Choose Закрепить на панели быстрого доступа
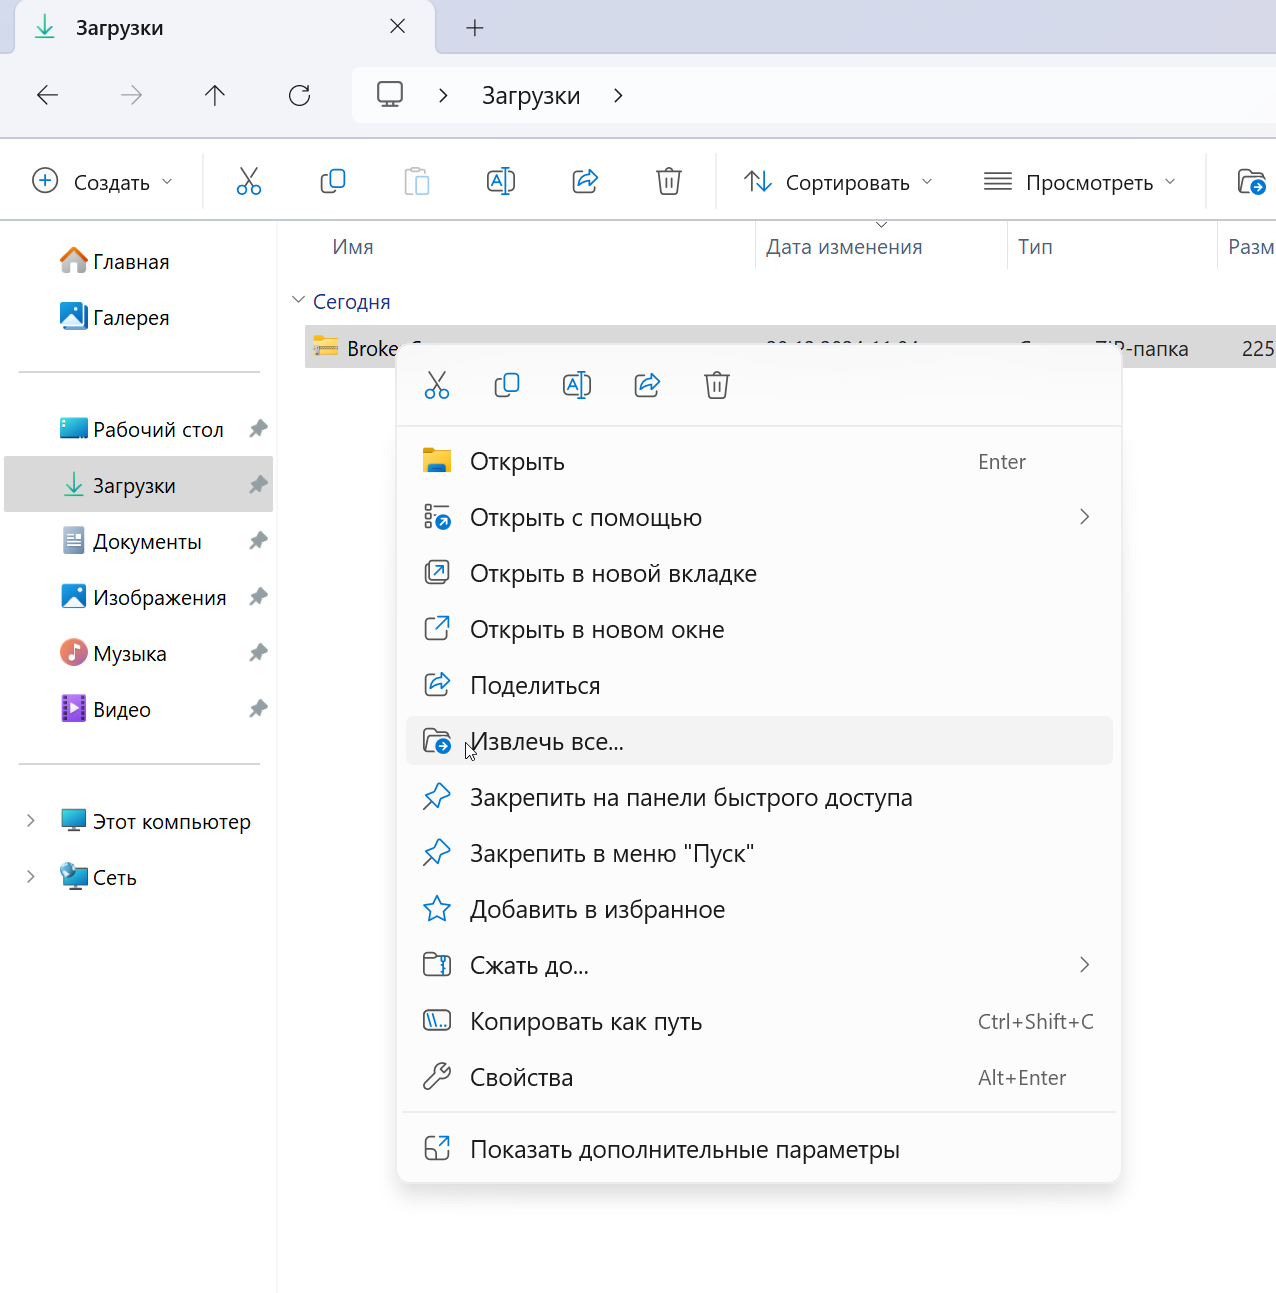Viewport: 1276px width, 1293px height. point(759,797)
